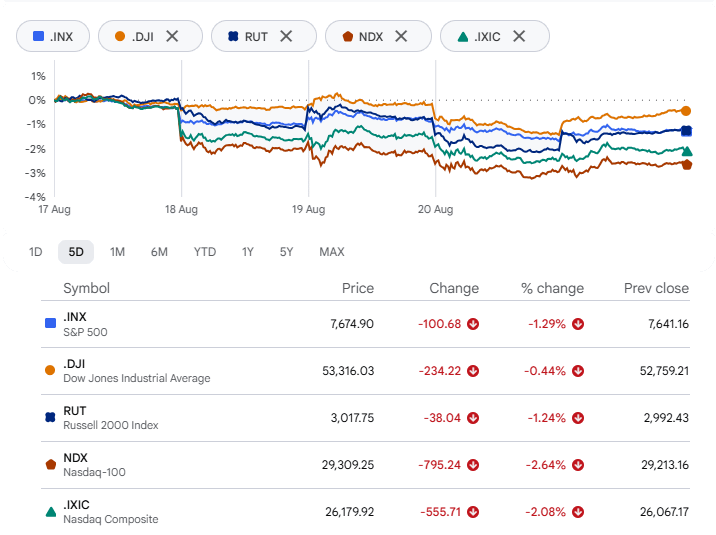Open the NDX Nasdaq-100 row
This screenshot has width=716, height=535.
365,465
